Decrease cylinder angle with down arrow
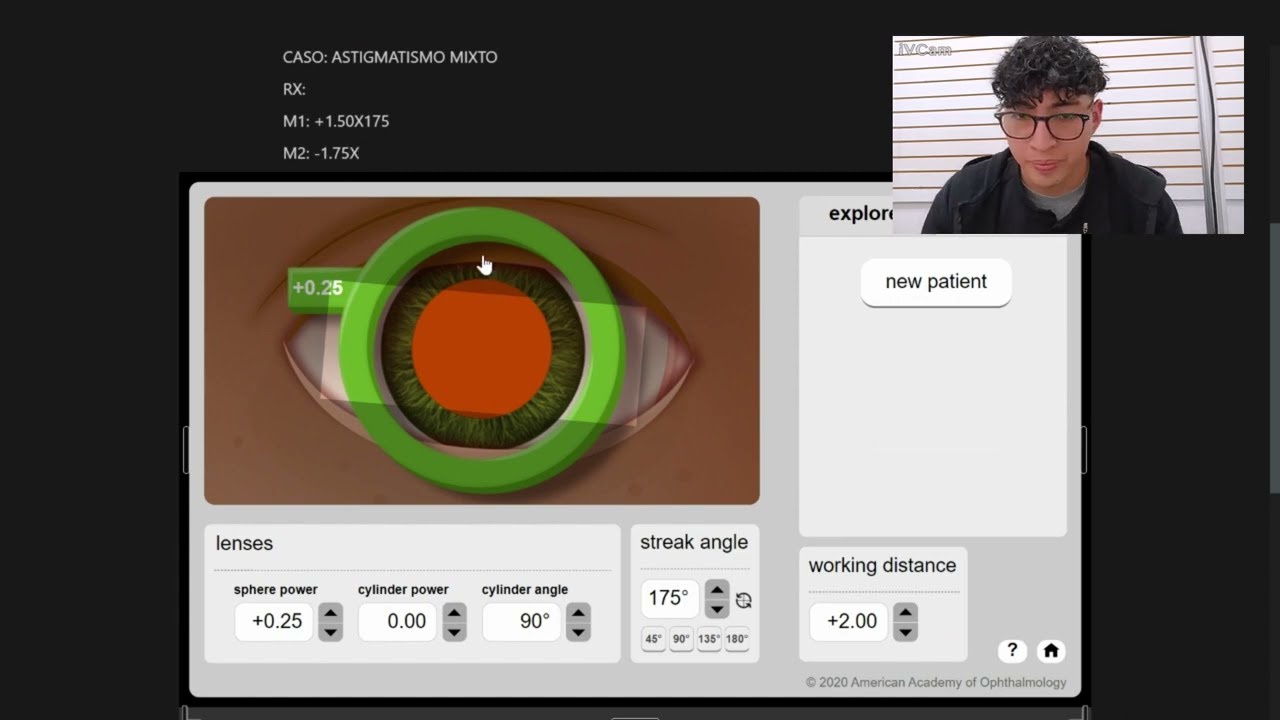The width and height of the screenshot is (1280, 720). 578,631
